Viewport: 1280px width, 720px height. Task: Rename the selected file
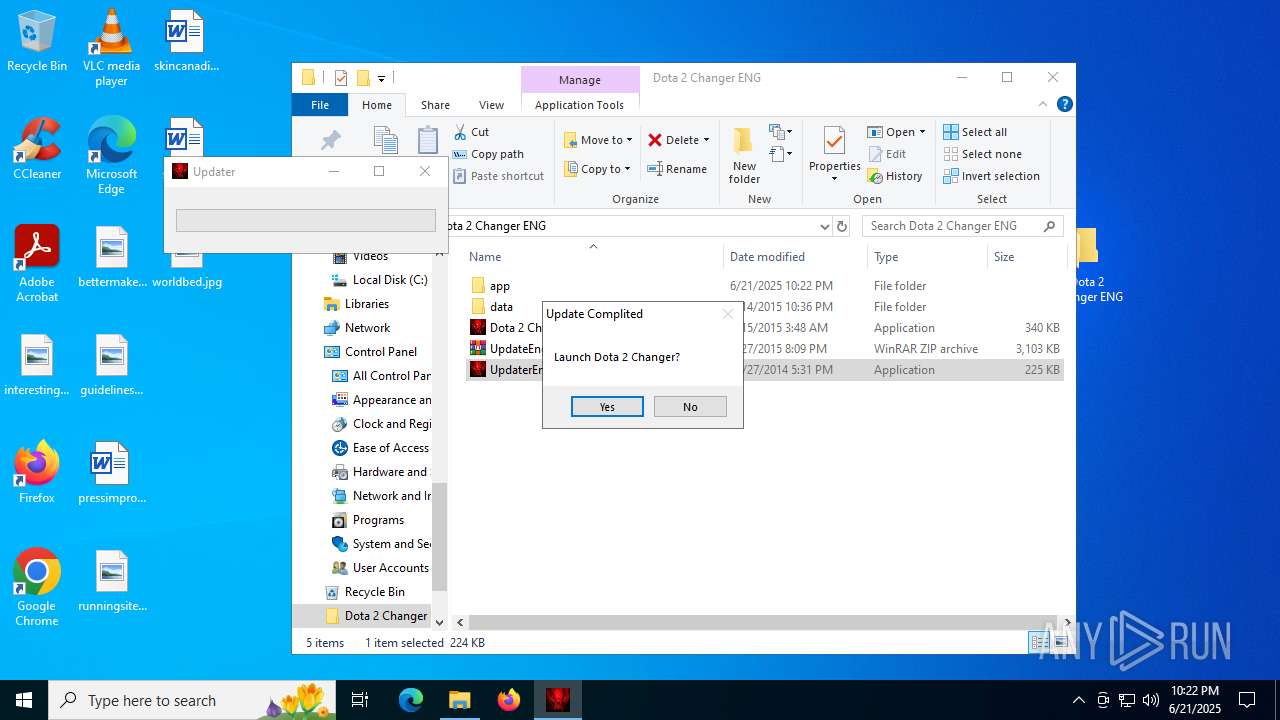tap(677, 169)
